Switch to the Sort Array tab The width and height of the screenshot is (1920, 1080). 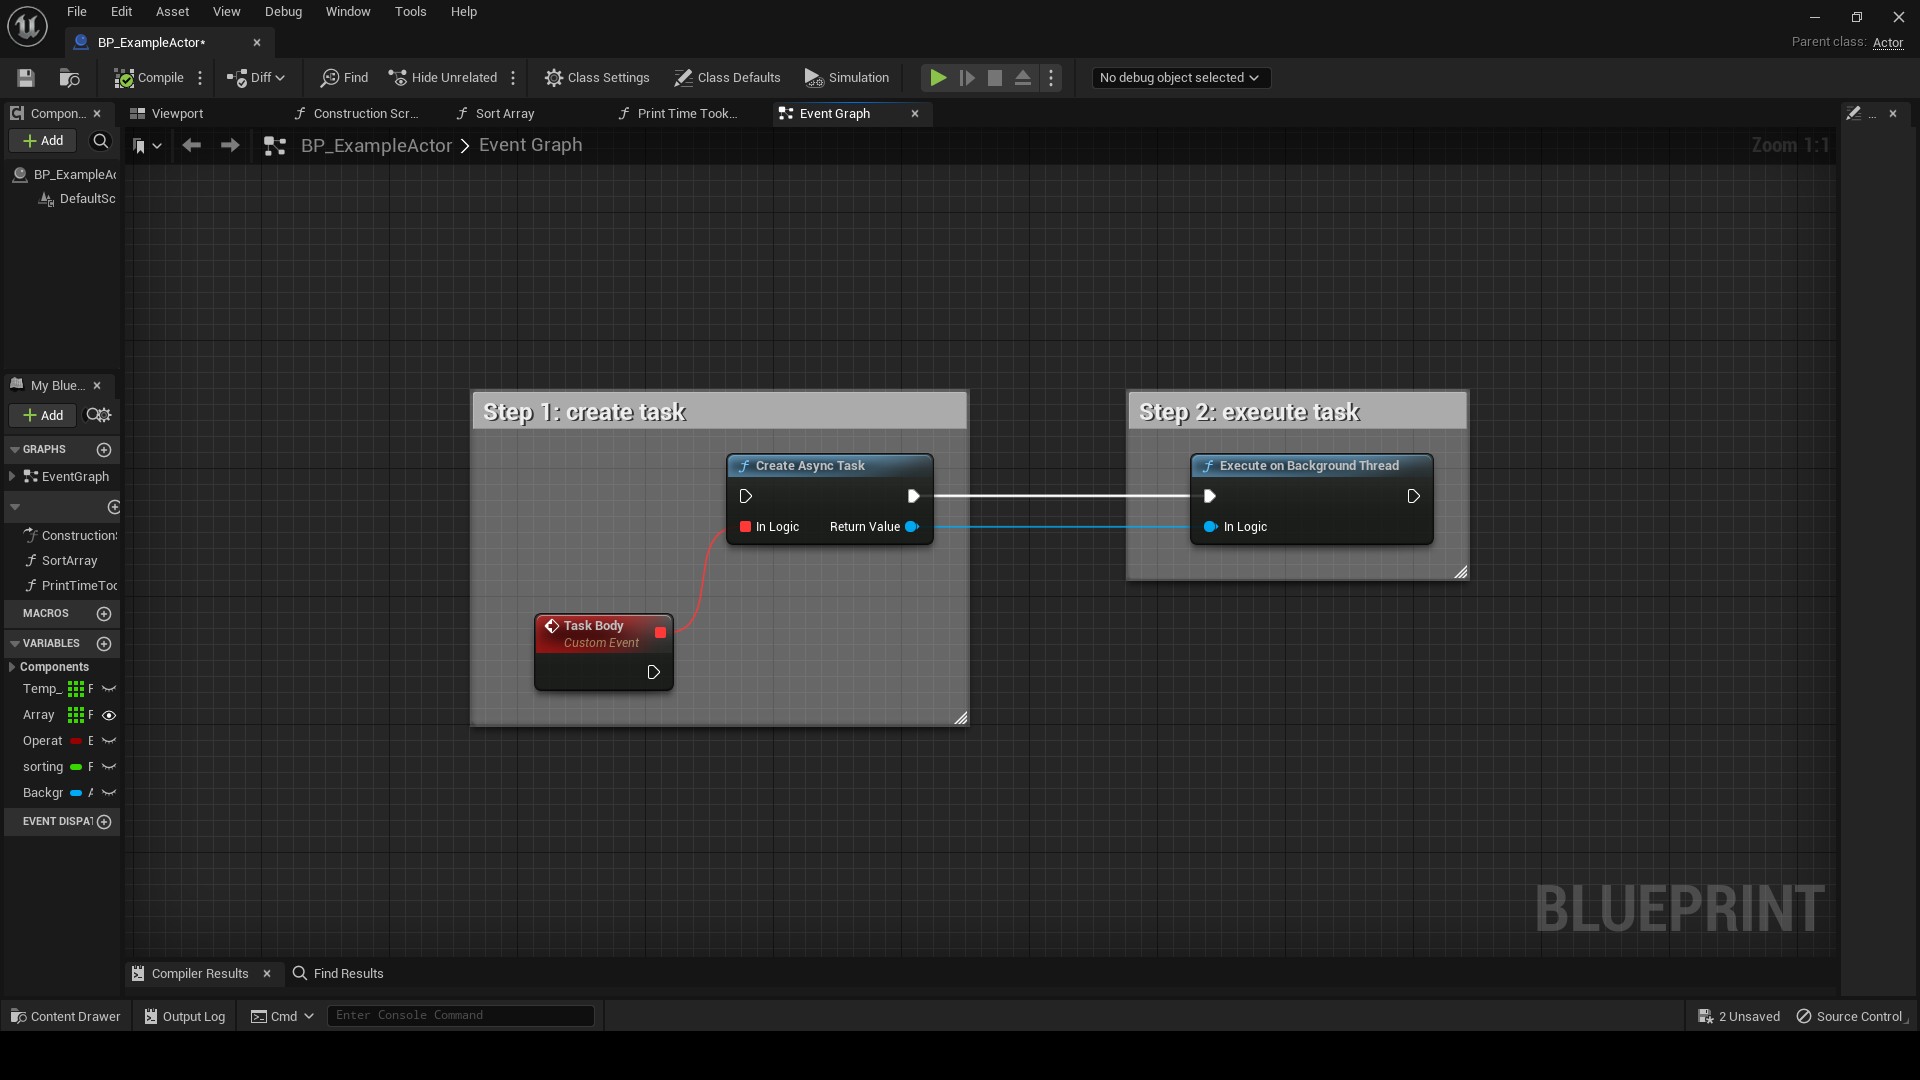[504, 114]
